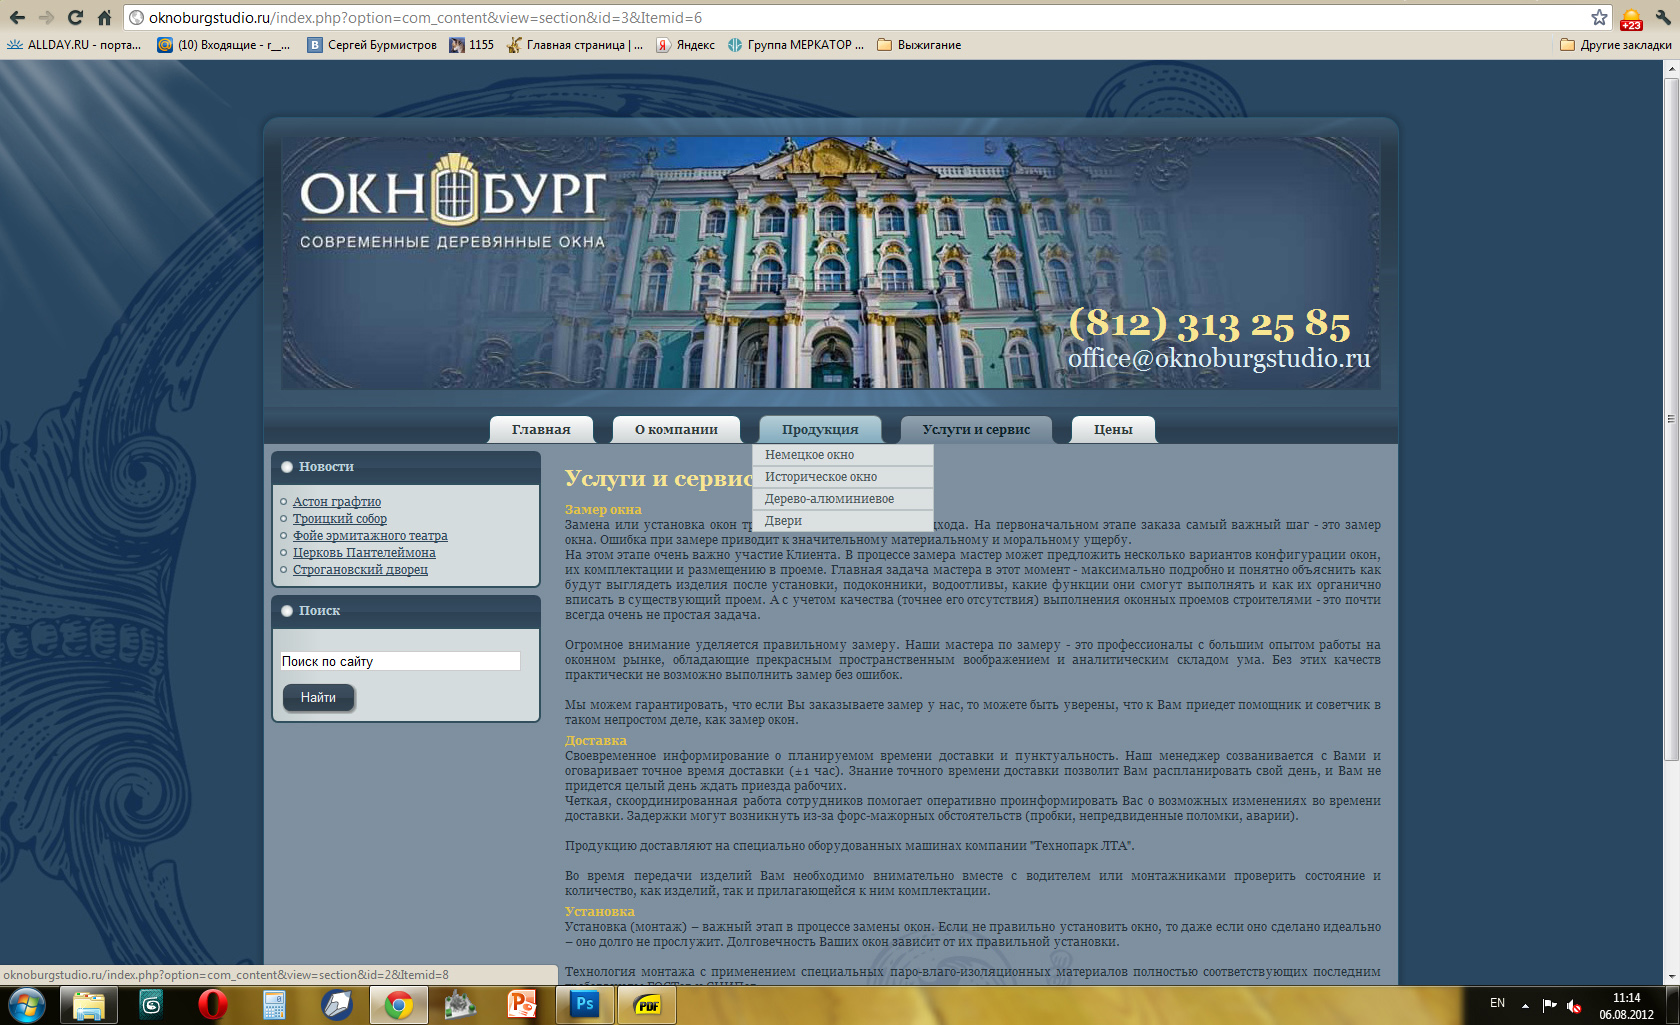Open the Астон графтио news link
This screenshot has height=1025, width=1680.
(337, 502)
